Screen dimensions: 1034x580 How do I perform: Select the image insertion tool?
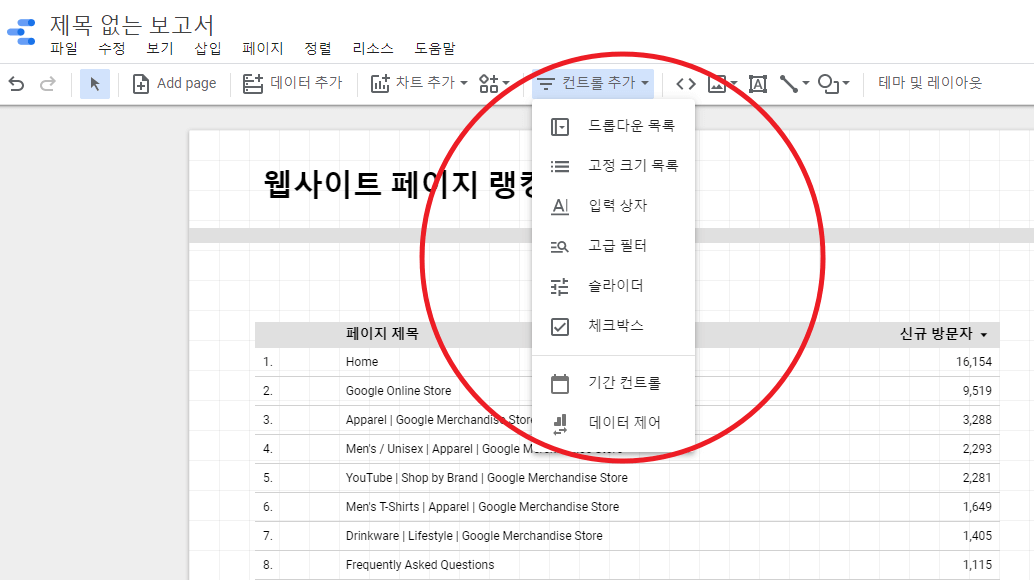(x=716, y=84)
